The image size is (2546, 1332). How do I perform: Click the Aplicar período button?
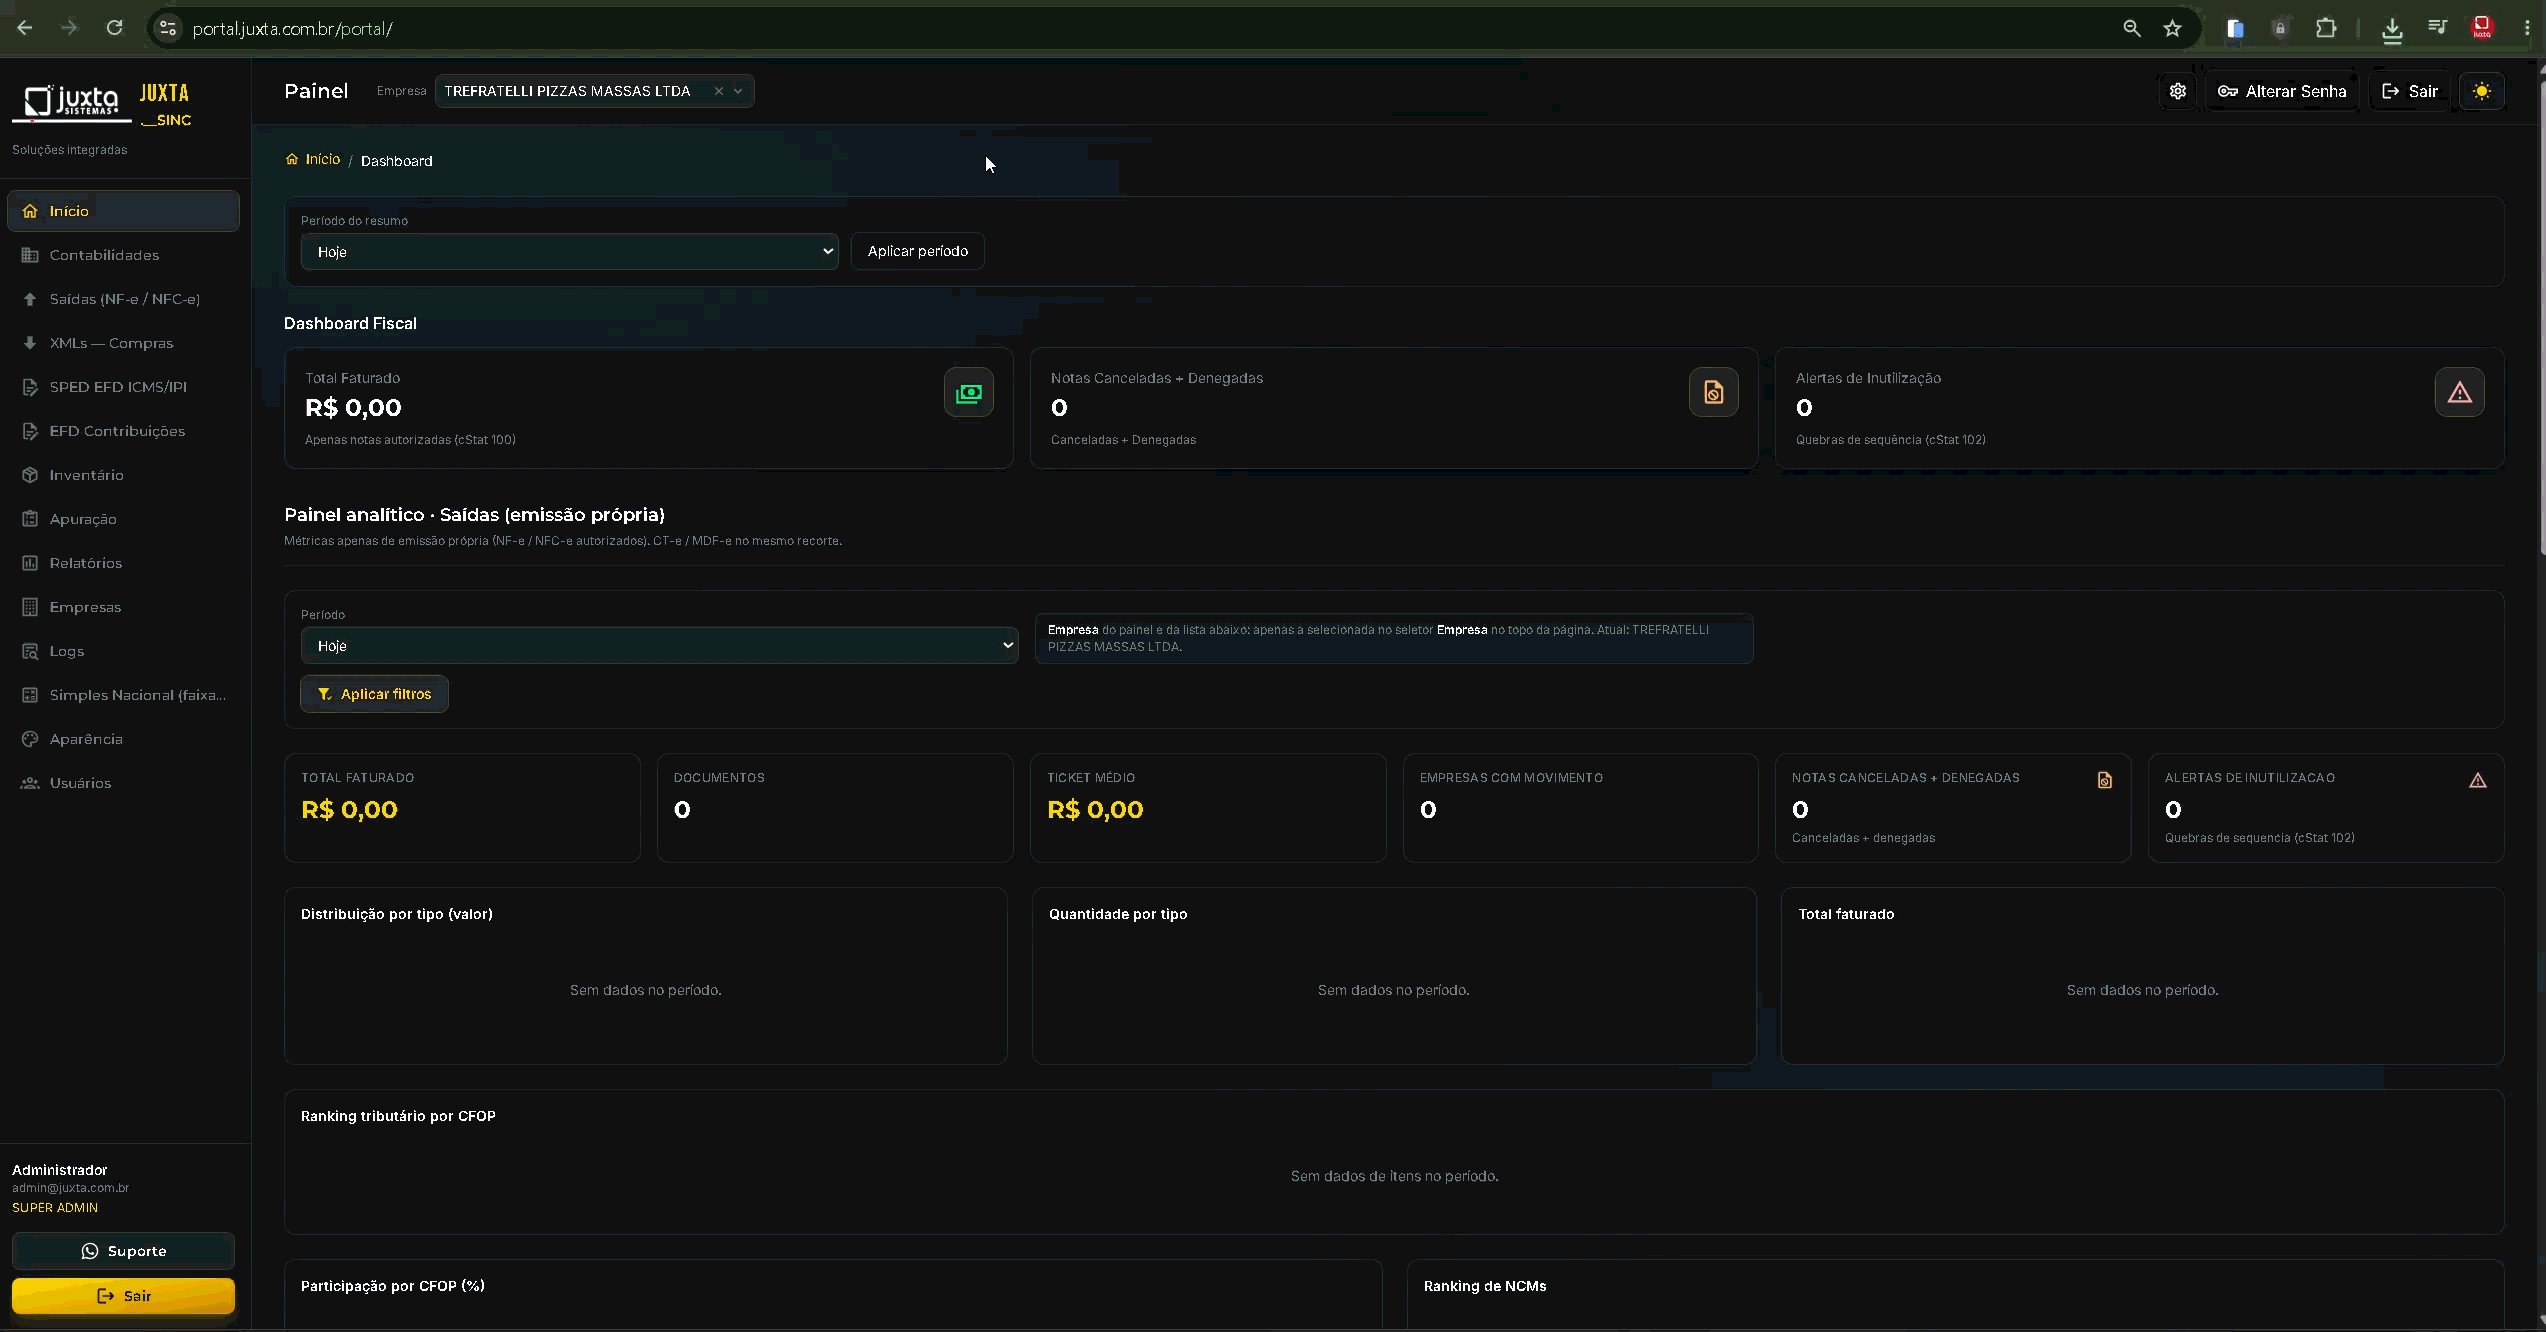point(917,251)
